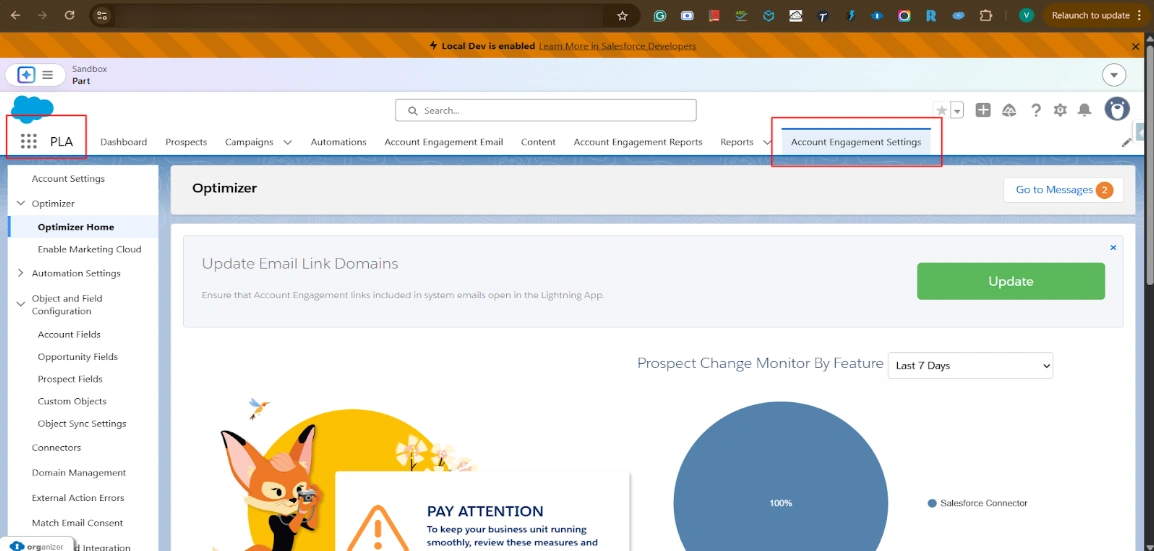The width and height of the screenshot is (1154, 551).
Task: Dismiss the Local Dev banner
Action: tap(1136, 46)
